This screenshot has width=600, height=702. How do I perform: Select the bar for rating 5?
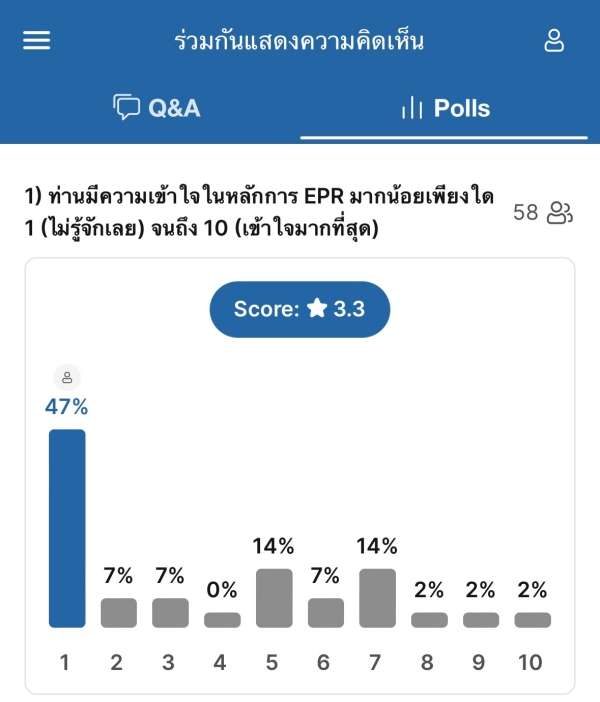(x=274, y=598)
